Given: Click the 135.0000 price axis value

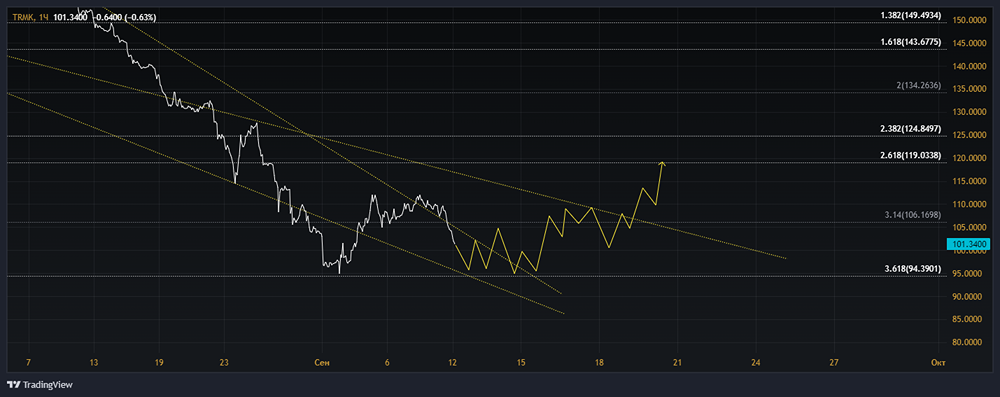Looking at the screenshot, I should coord(969,89).
